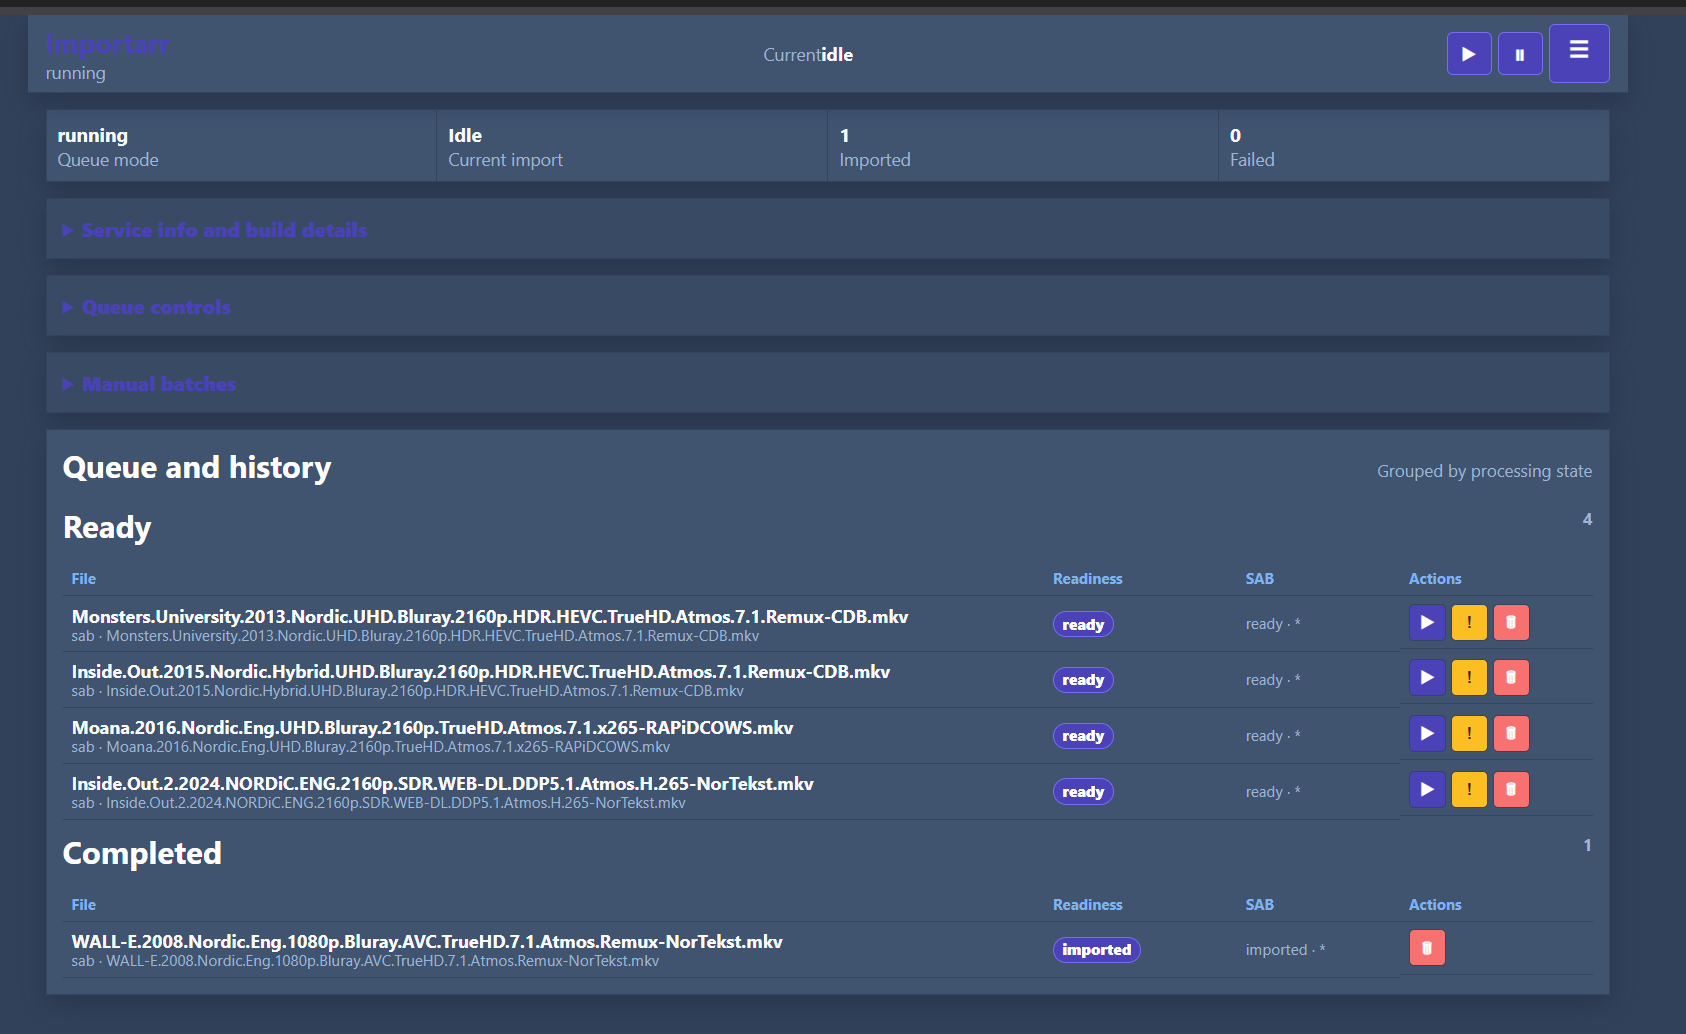The height and width of the screenshot is (1034, 1686).
Task: Click the 'Queue and history' heading
Action: pyautogui.click(x=197, y=468)
